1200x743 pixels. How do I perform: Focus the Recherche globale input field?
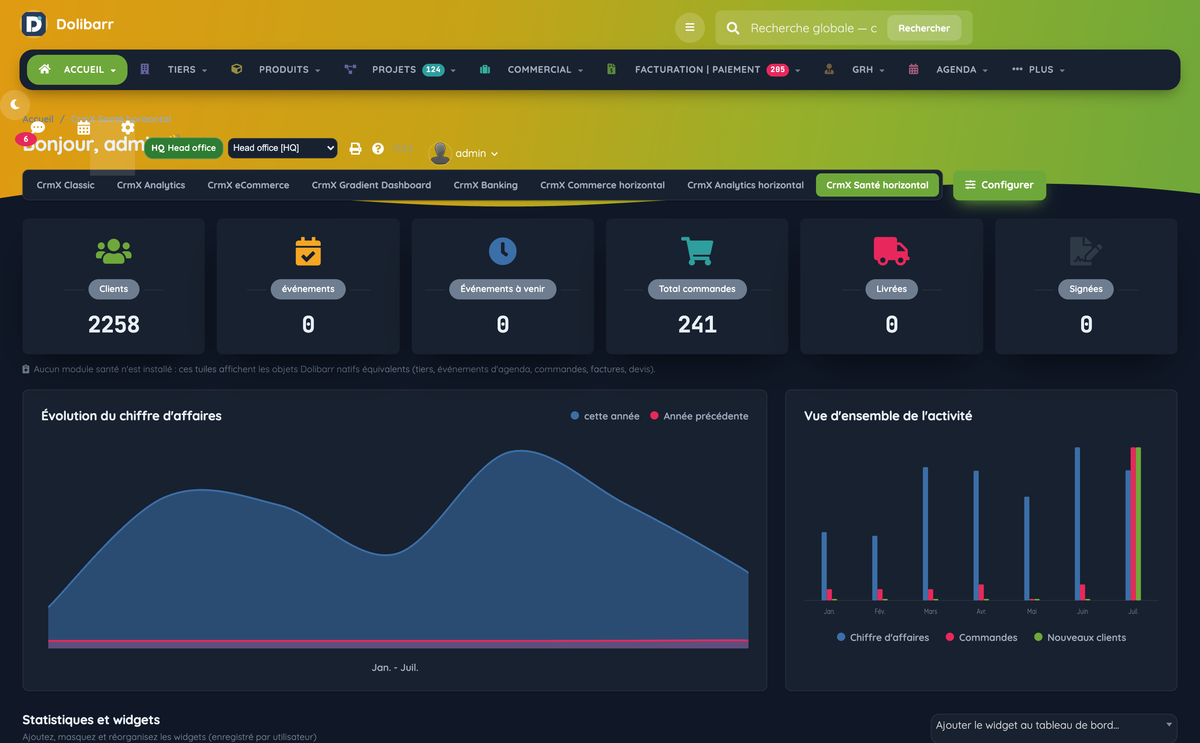click(813, 28)
